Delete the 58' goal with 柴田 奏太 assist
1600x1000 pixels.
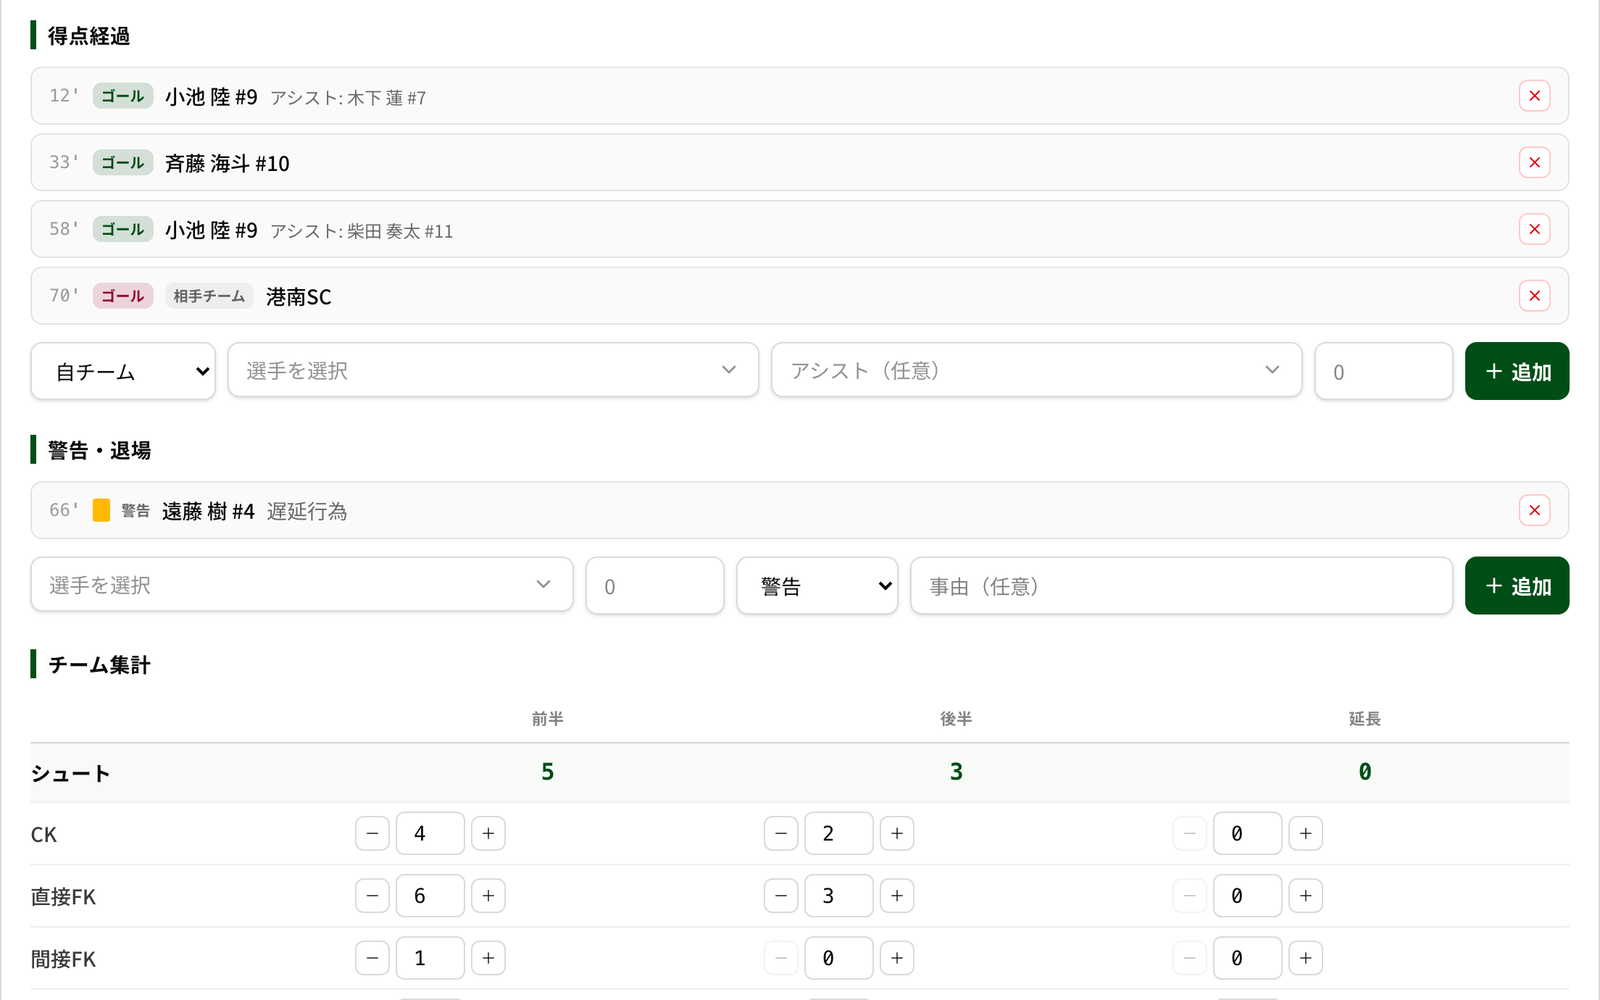pyautogui.click(x=1534, y=229)
